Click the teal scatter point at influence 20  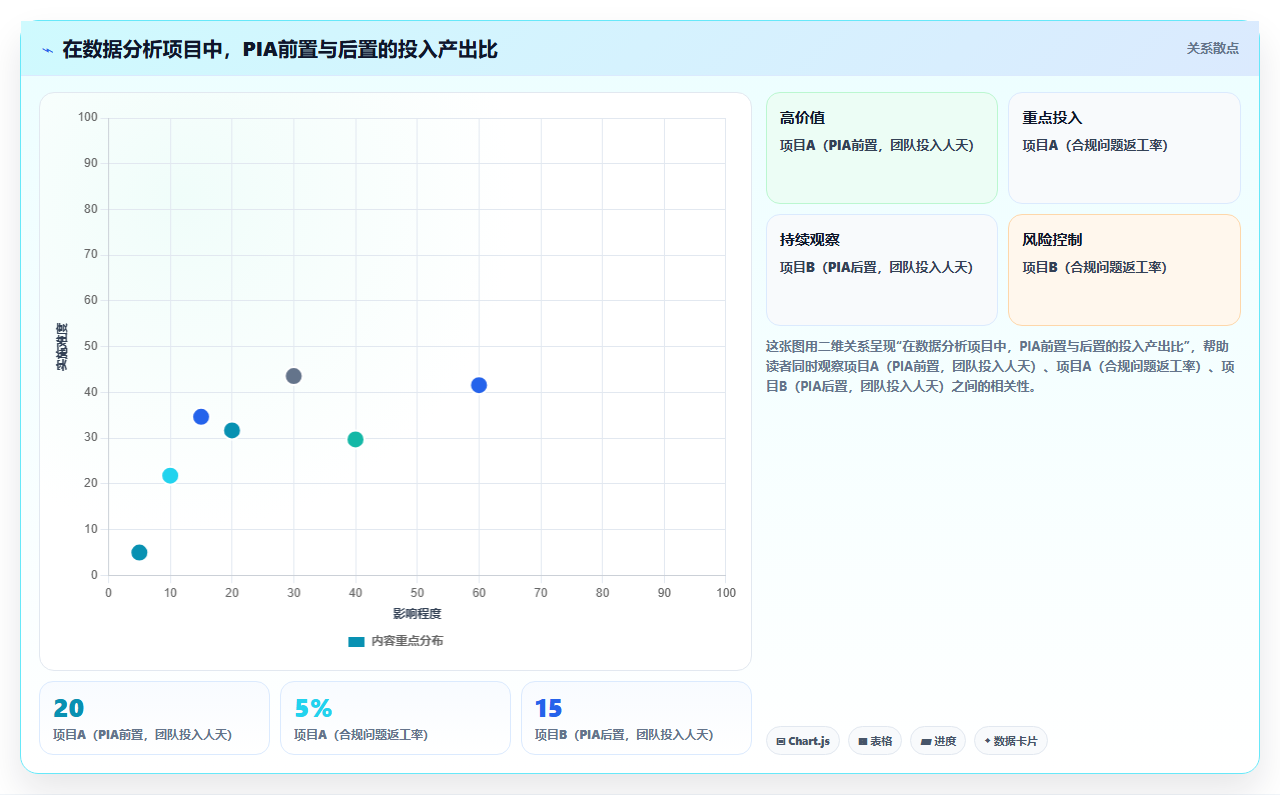pos(232,430)
